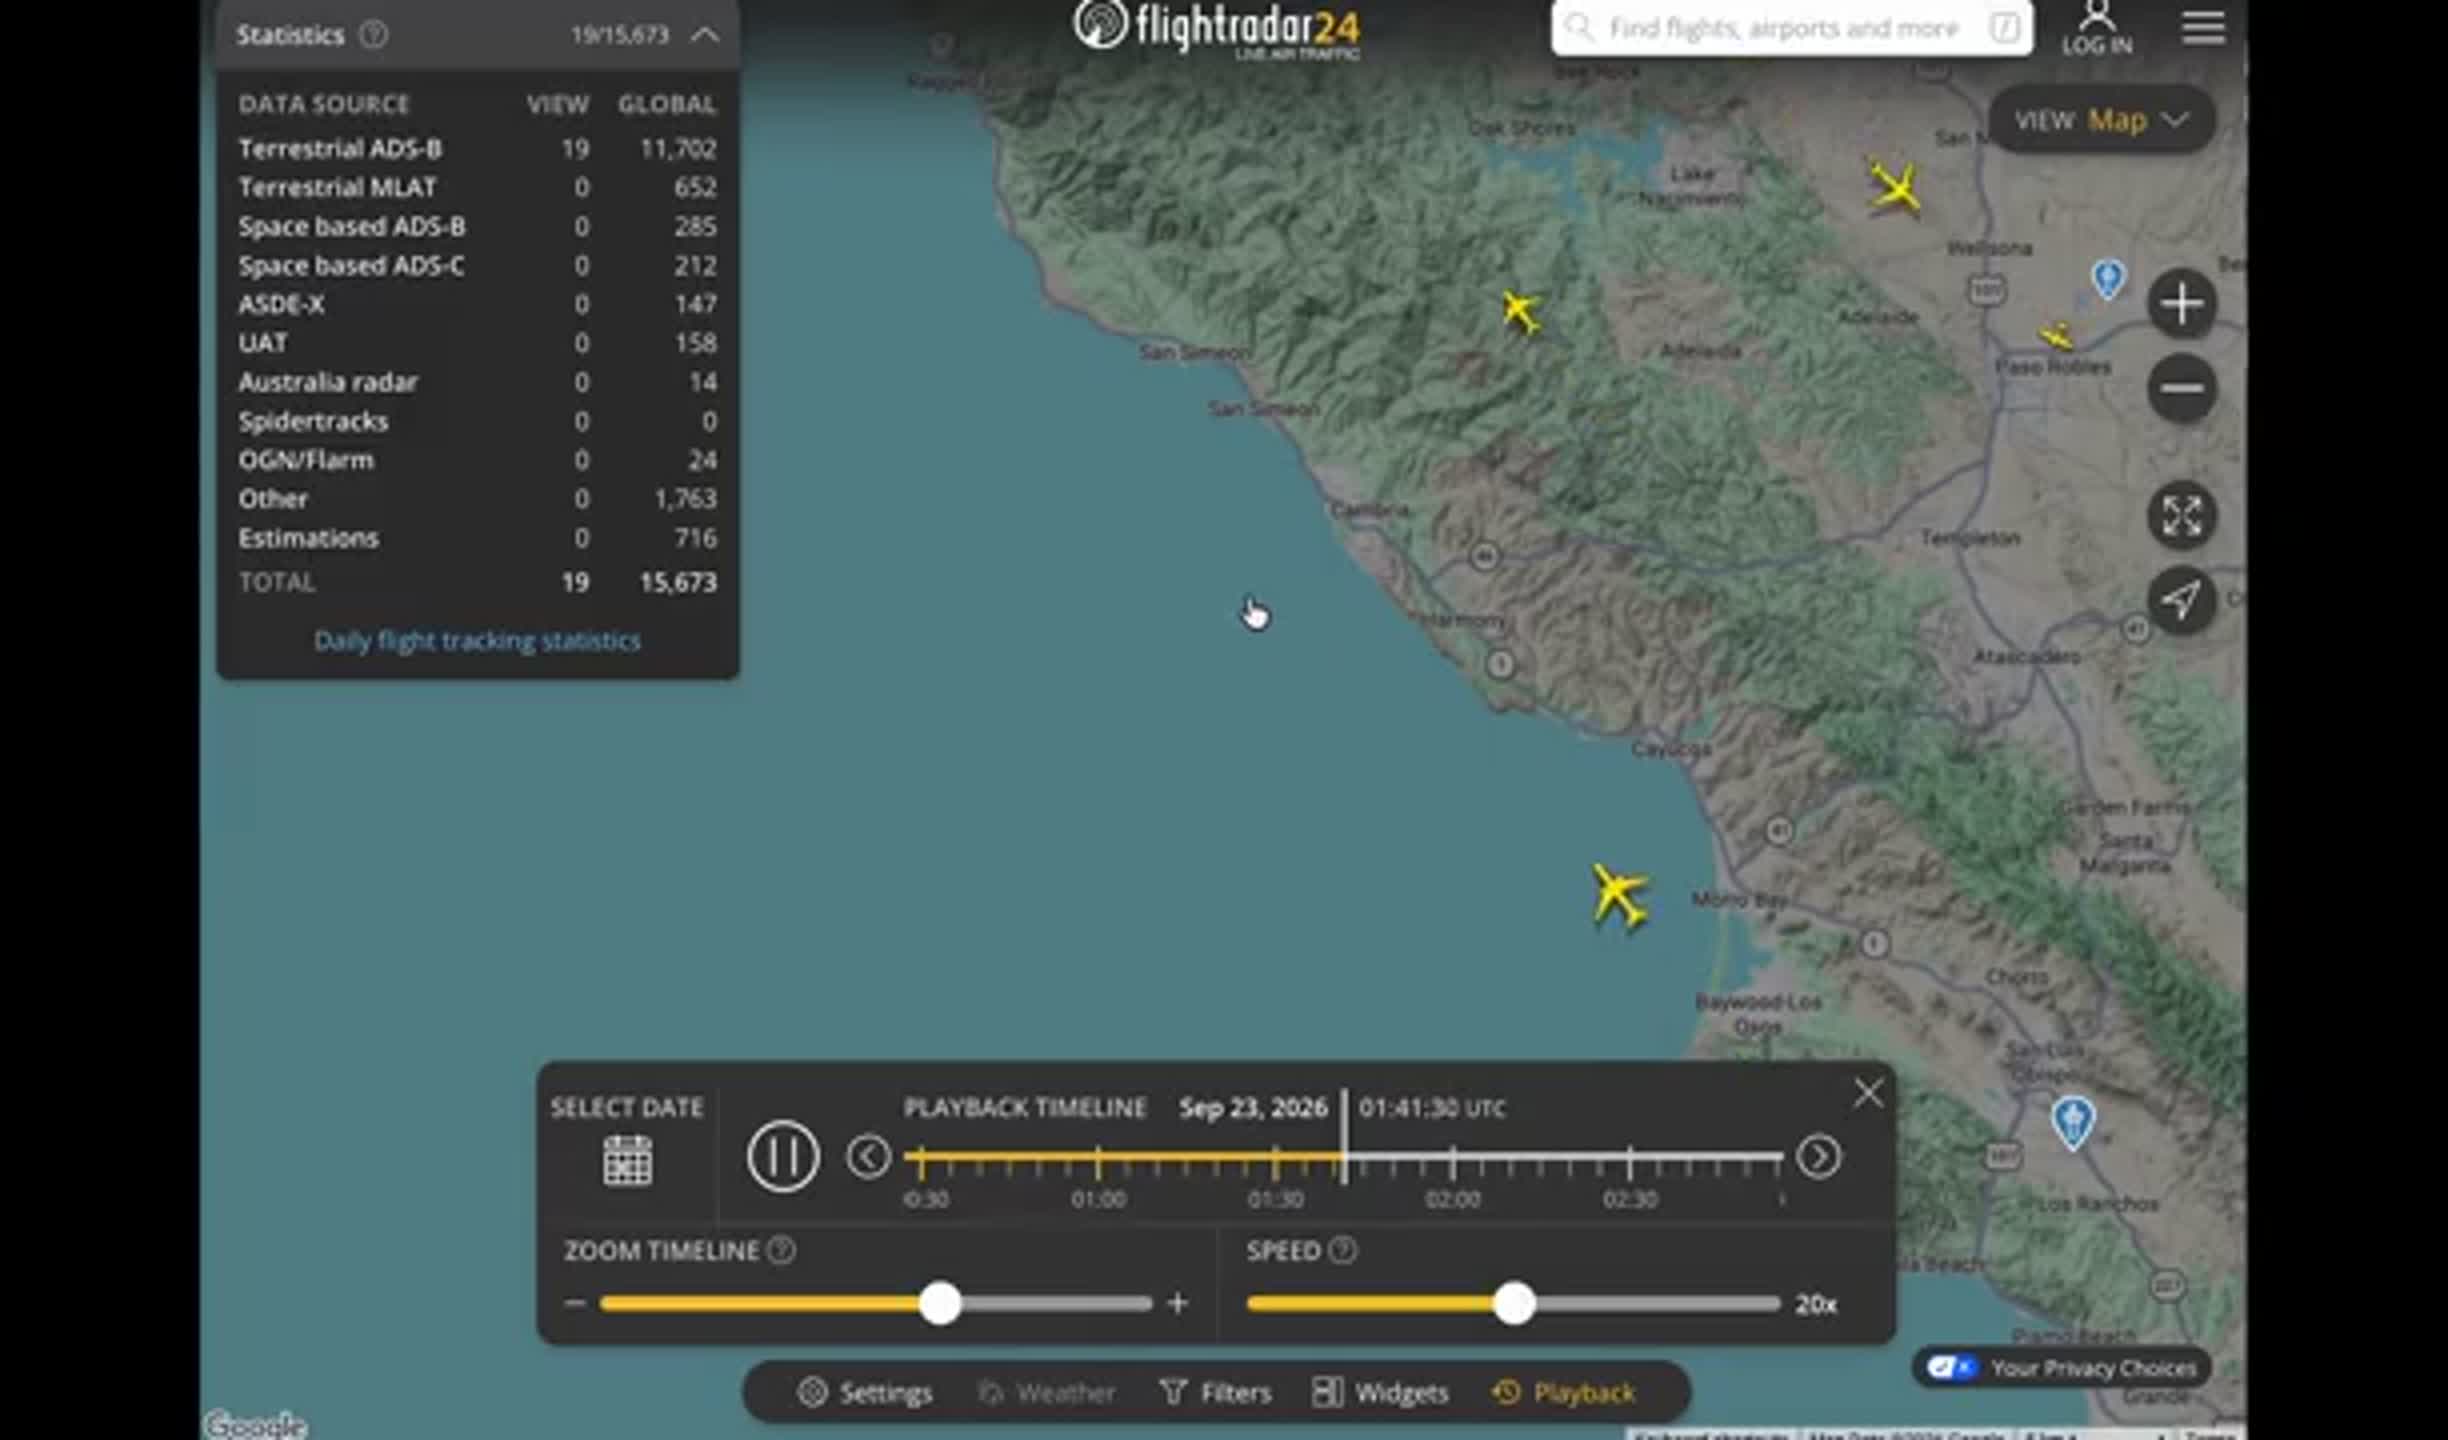This screenshot has height=1440, width=2448.
Task: Click the Zoom Timeline slider handle
Action: (940, 1304)
